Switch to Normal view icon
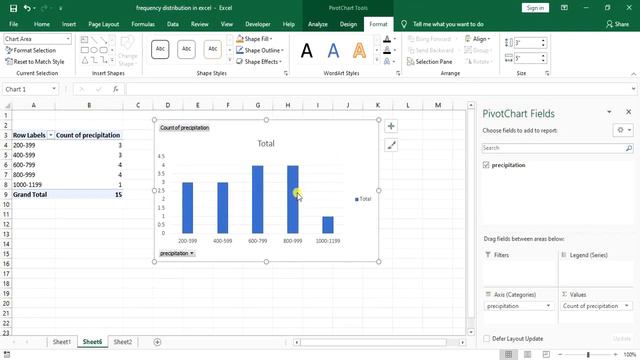640x360 pixels. pos(509,354)
